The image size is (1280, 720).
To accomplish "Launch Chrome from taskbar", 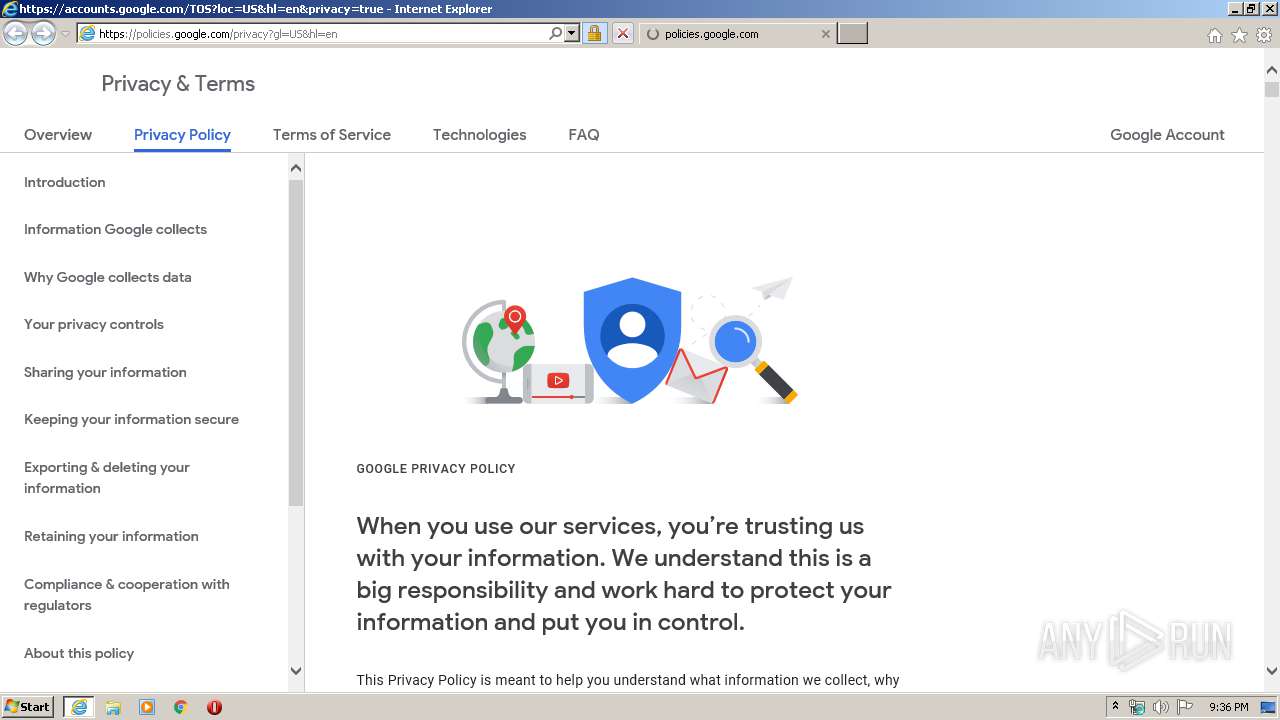I will click(180, 707).
